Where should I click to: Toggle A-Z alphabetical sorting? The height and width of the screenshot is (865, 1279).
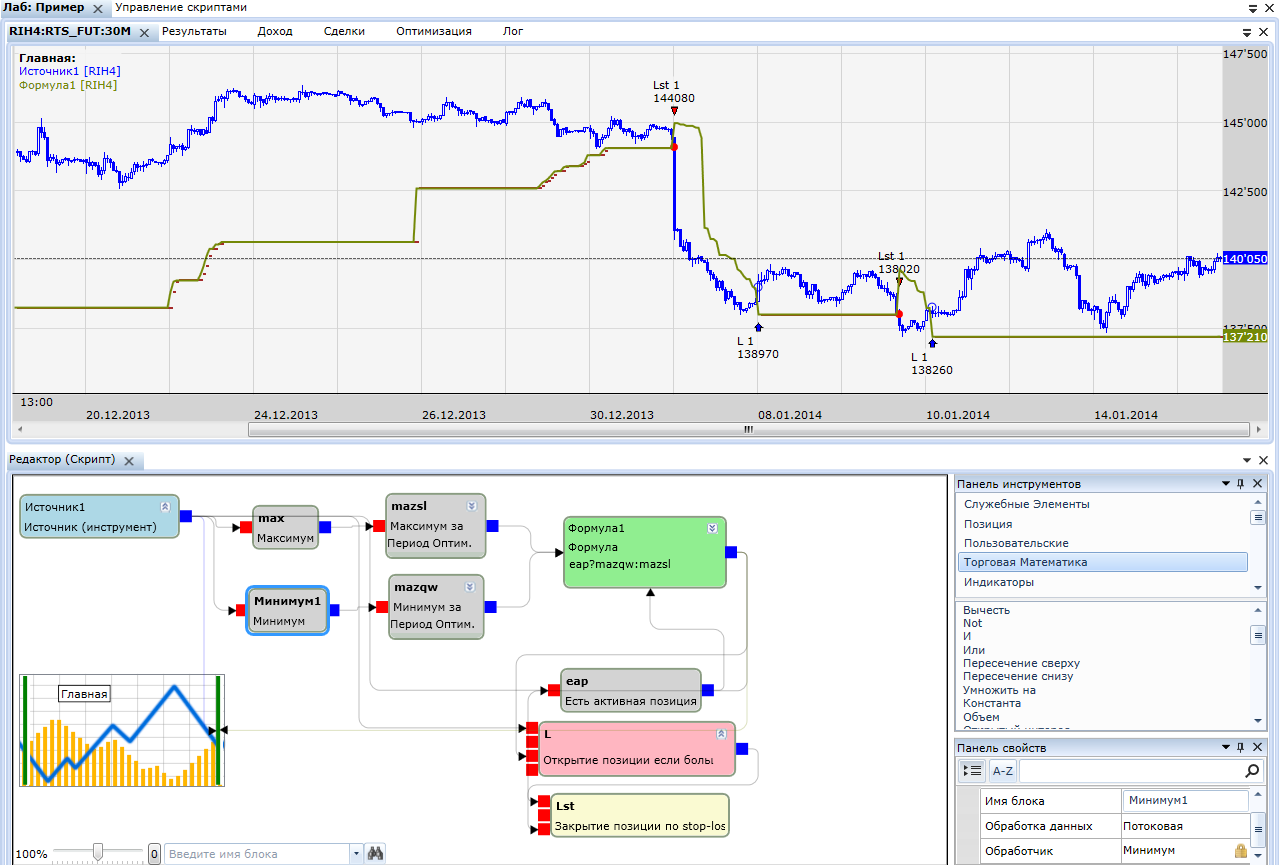pos(1002,771)
